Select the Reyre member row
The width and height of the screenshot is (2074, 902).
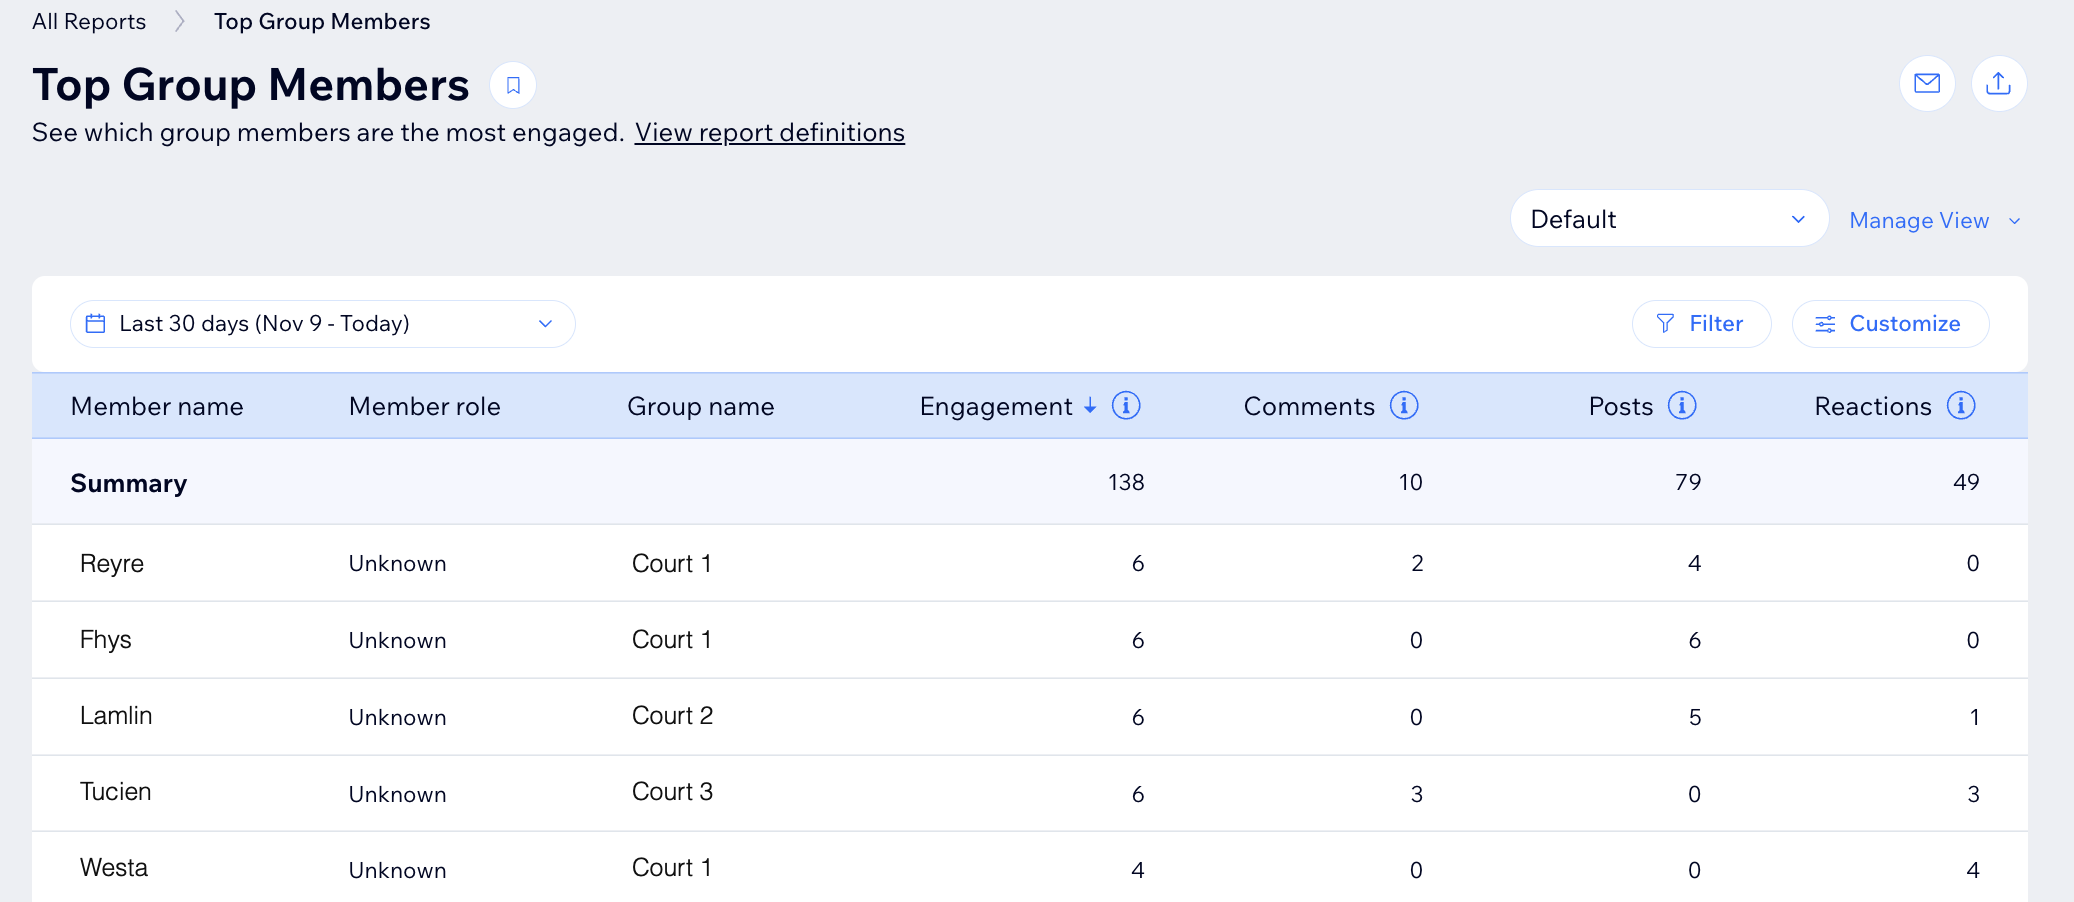(112, 564)
